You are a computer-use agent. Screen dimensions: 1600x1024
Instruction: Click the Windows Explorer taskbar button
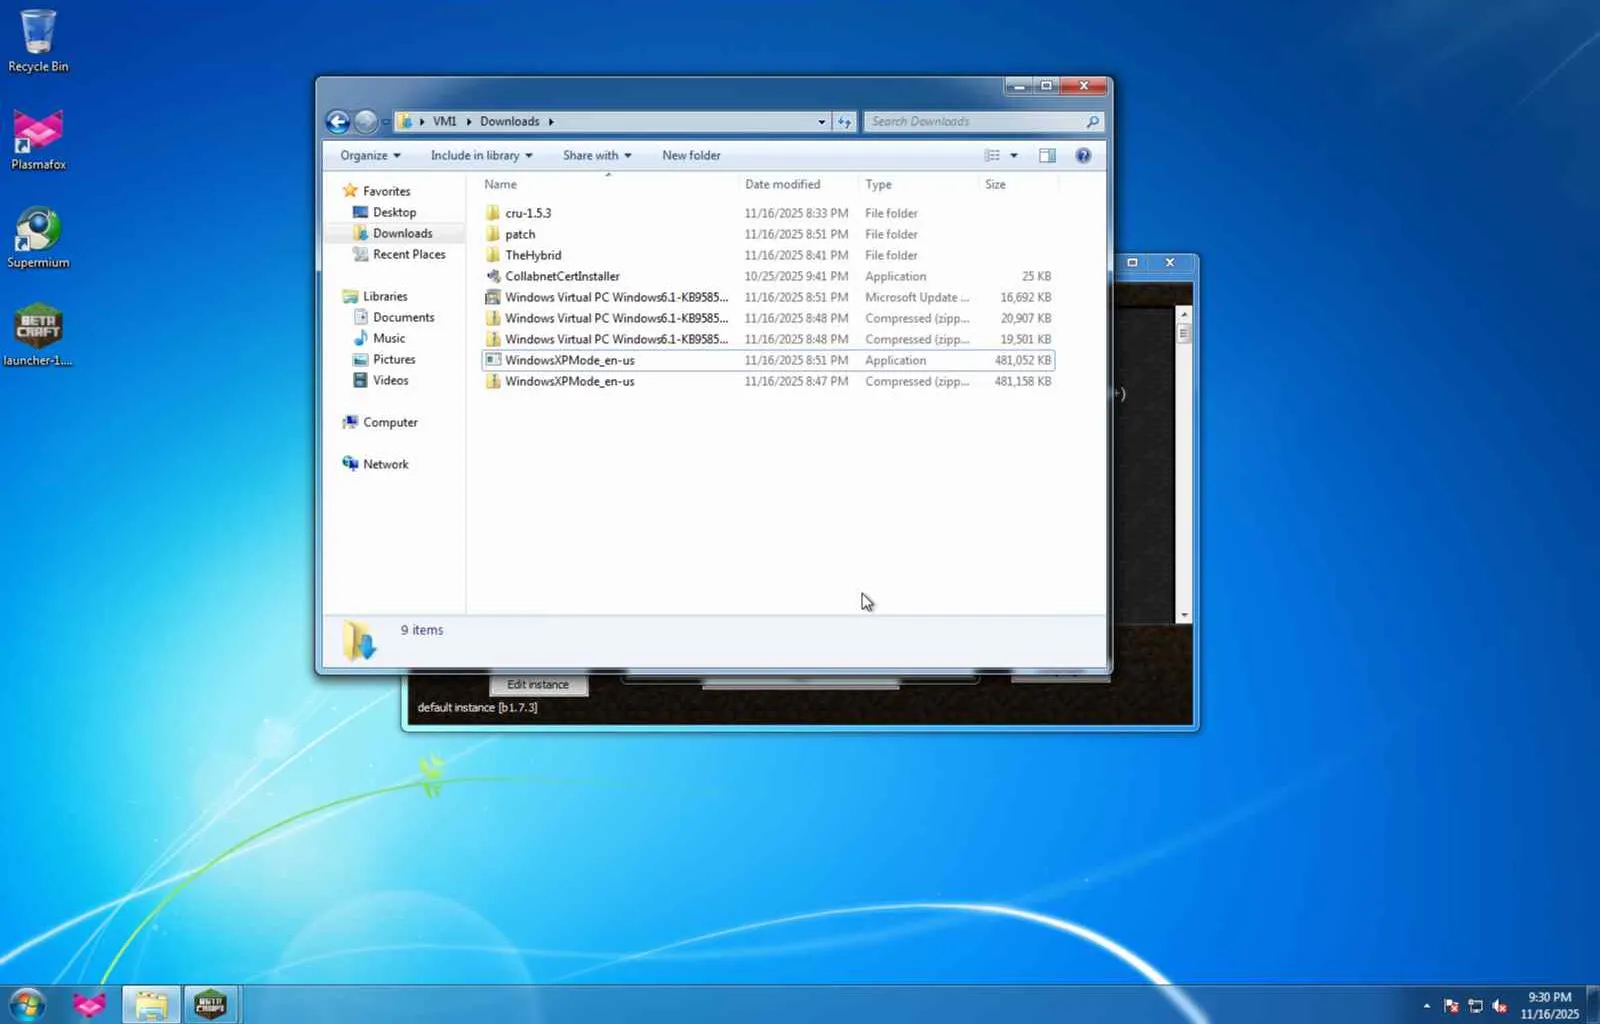click(x=151, y=1005)
